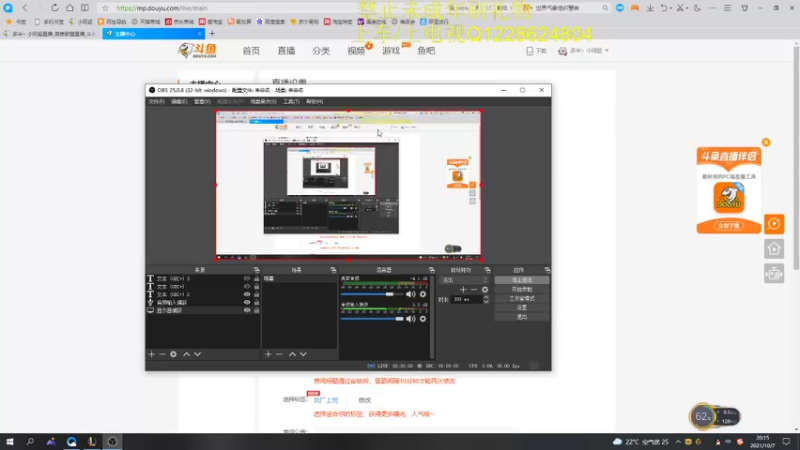Toggle lock on 文本 (GDI+) 3 source
The height and width of the screenshot is (450, 800).
[256, 279]
